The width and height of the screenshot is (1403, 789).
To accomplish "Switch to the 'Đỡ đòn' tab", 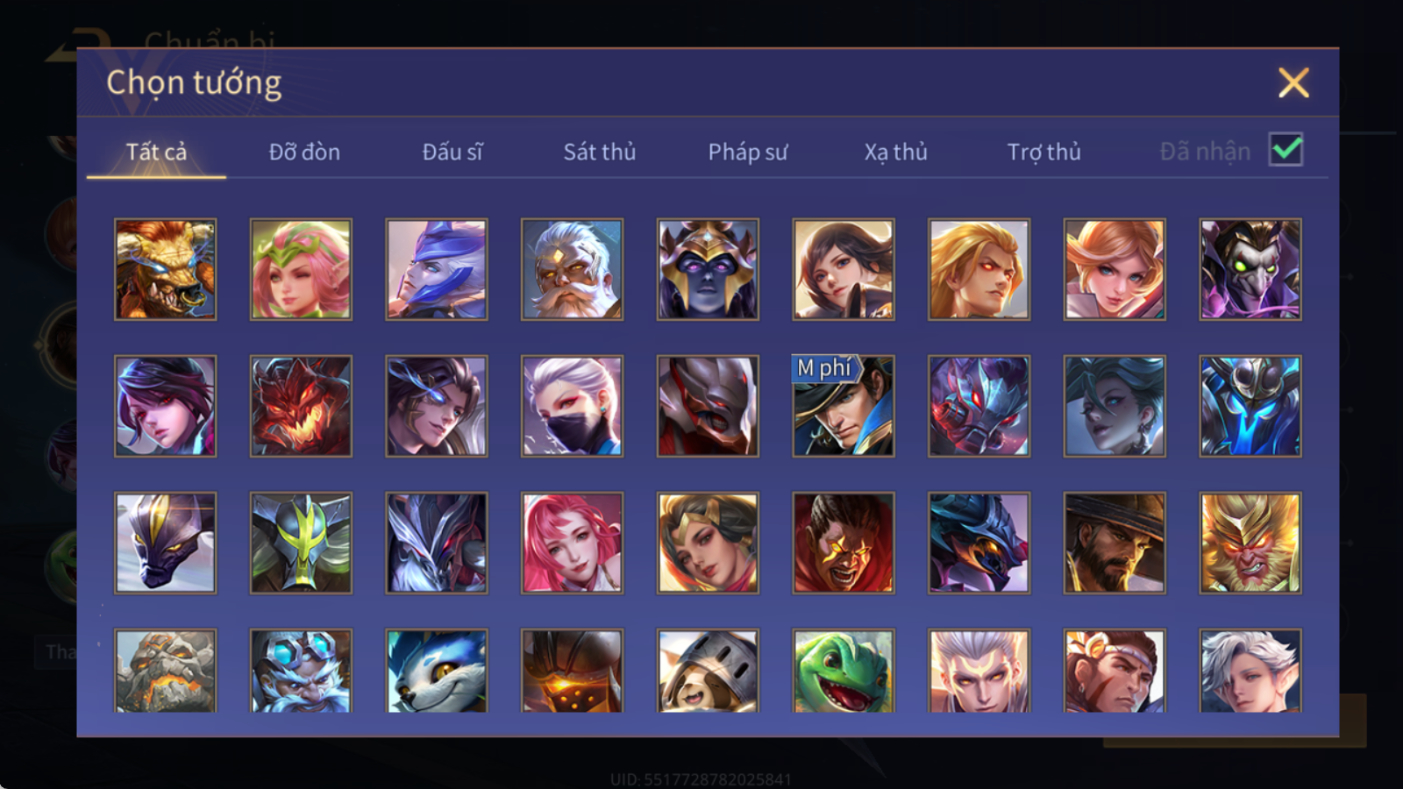I will point(304,152).
